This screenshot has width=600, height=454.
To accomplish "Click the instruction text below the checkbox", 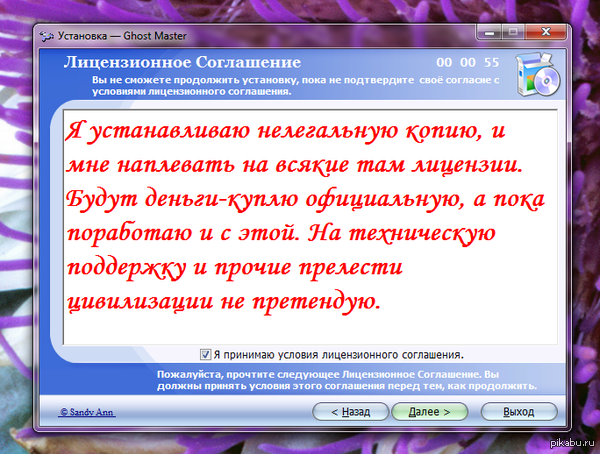I will tap(339, 378).
